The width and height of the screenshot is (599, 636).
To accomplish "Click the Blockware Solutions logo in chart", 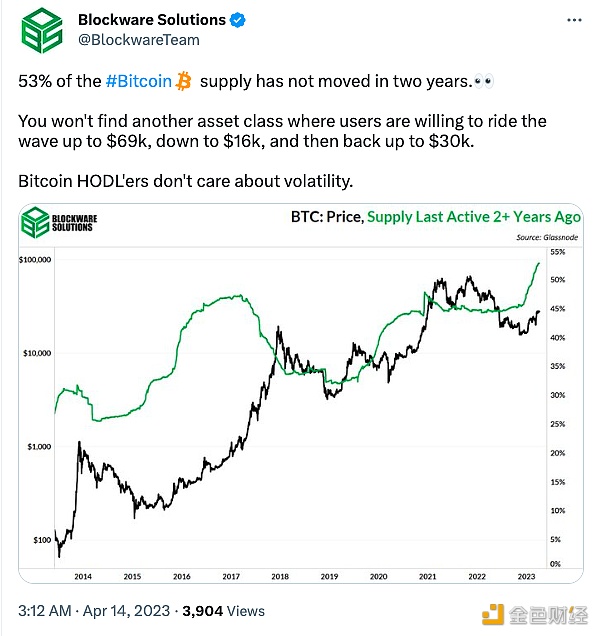I will [x=59, y=222].
